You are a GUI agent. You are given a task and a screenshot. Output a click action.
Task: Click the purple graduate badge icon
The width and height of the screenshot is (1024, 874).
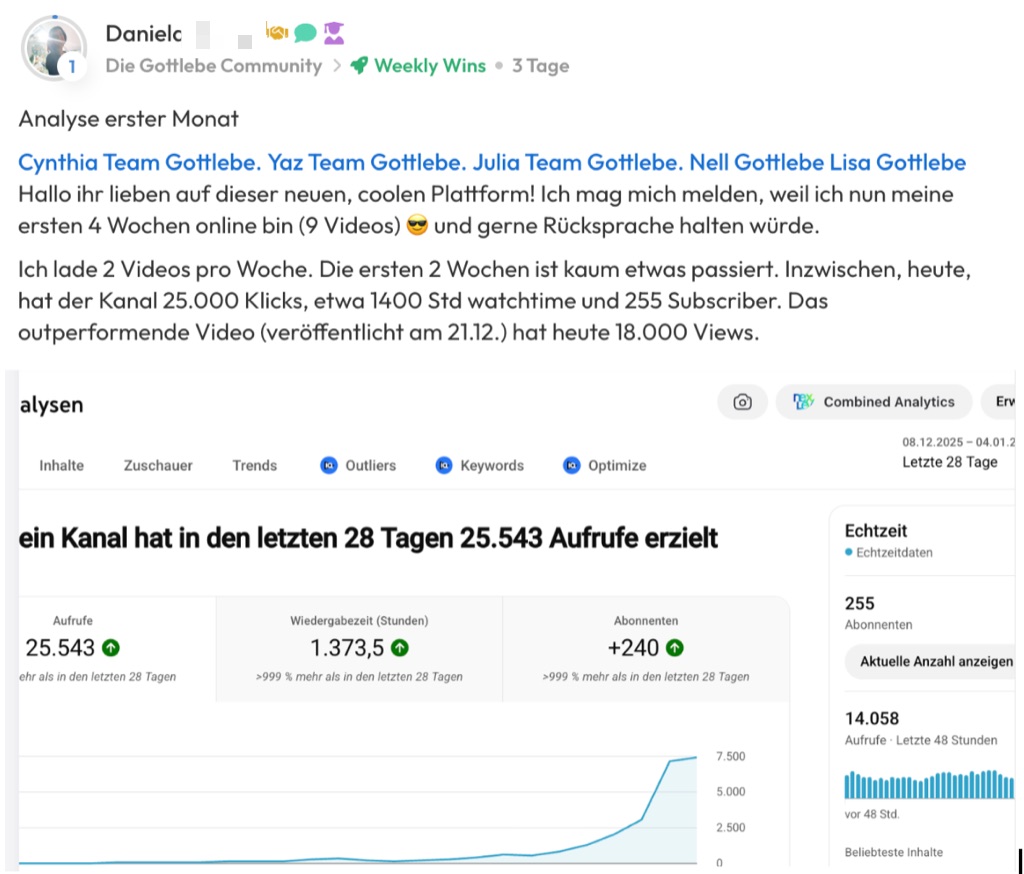334,33
